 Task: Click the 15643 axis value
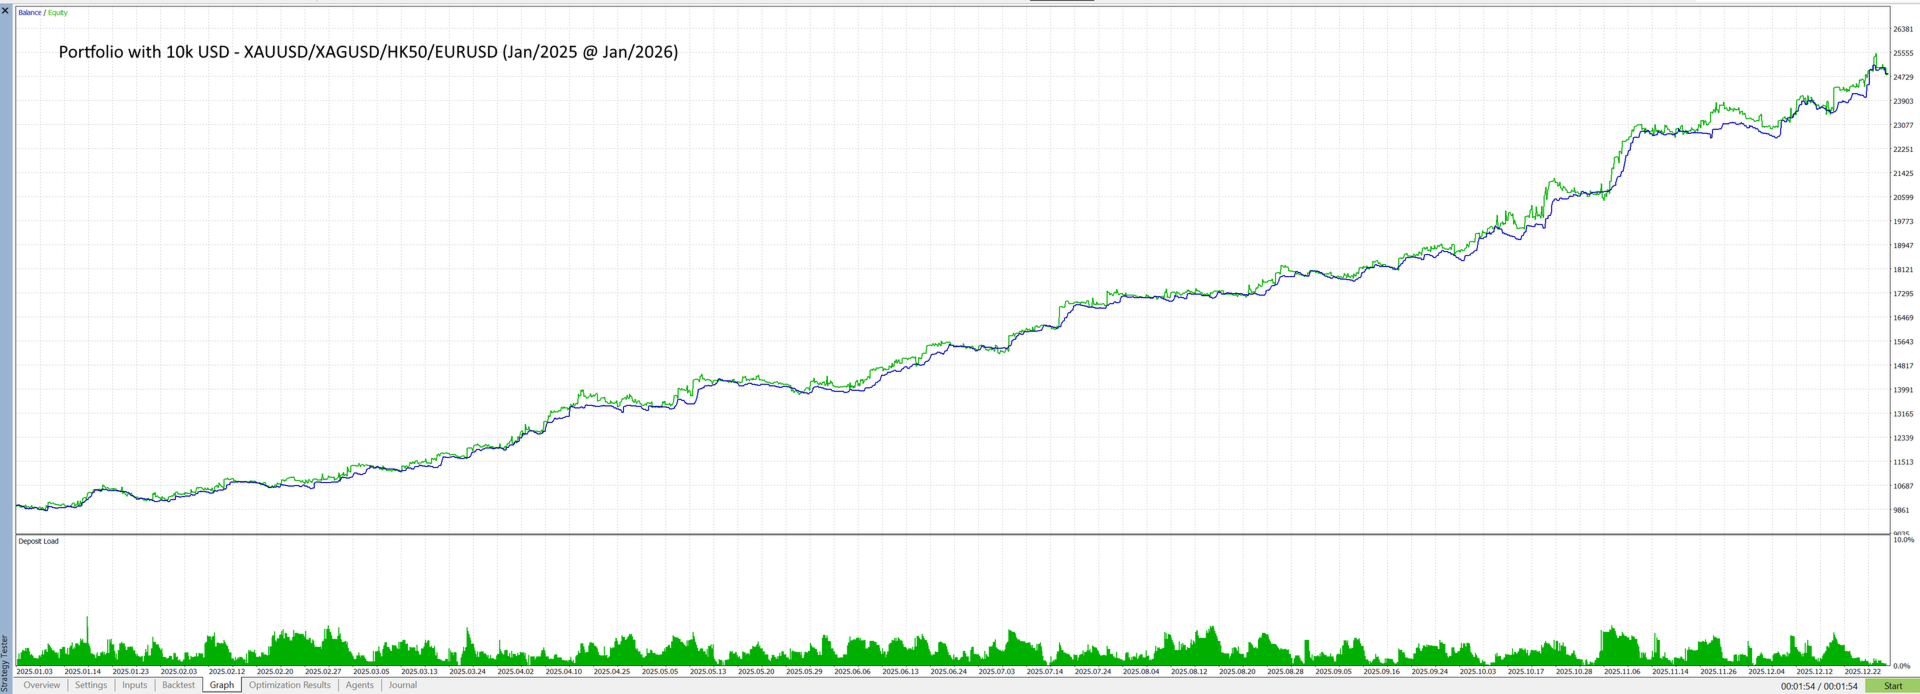[x=1903, y=342]
